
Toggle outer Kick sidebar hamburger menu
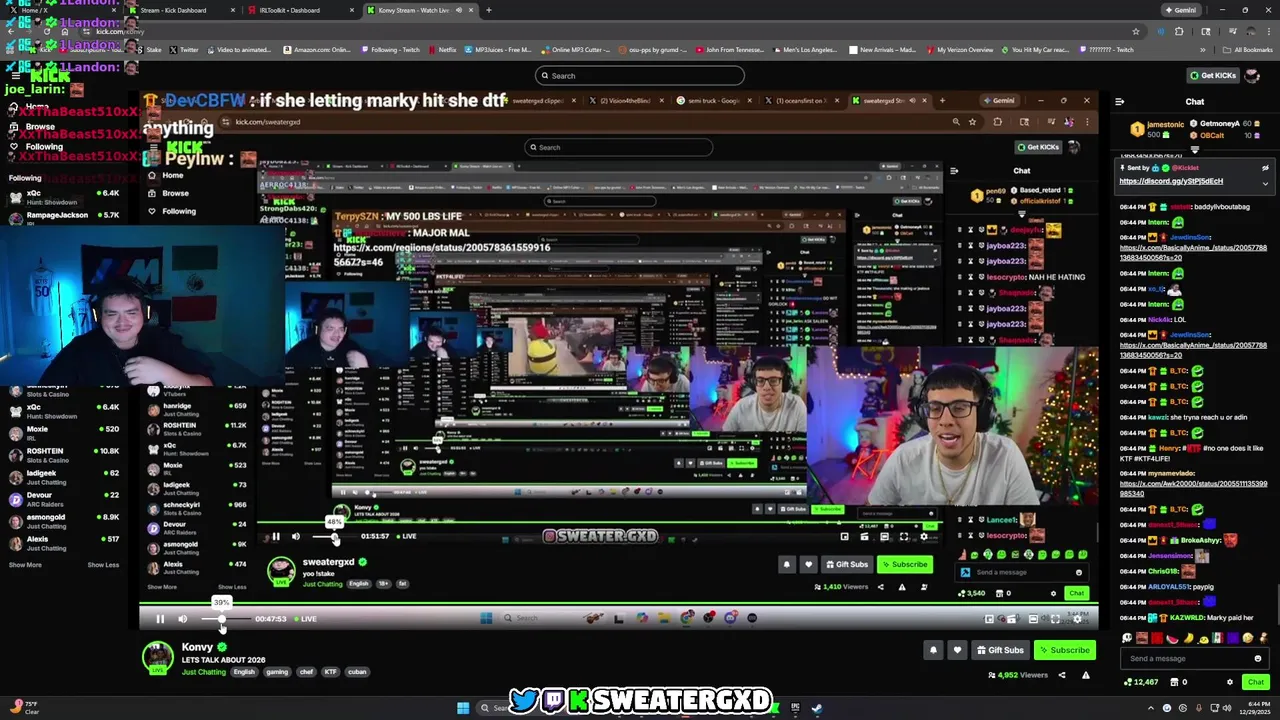click(15, 76)
